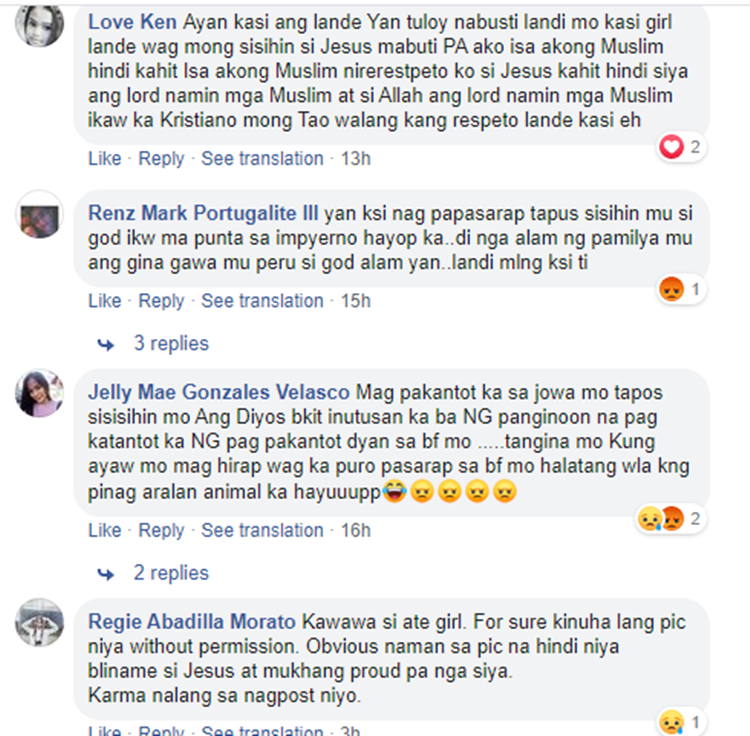This screenshot has width=750, height=736.
Task: Open Regie Abadilla Morato's profile picture
Action: pyautogui.click(x=39, y=622)
